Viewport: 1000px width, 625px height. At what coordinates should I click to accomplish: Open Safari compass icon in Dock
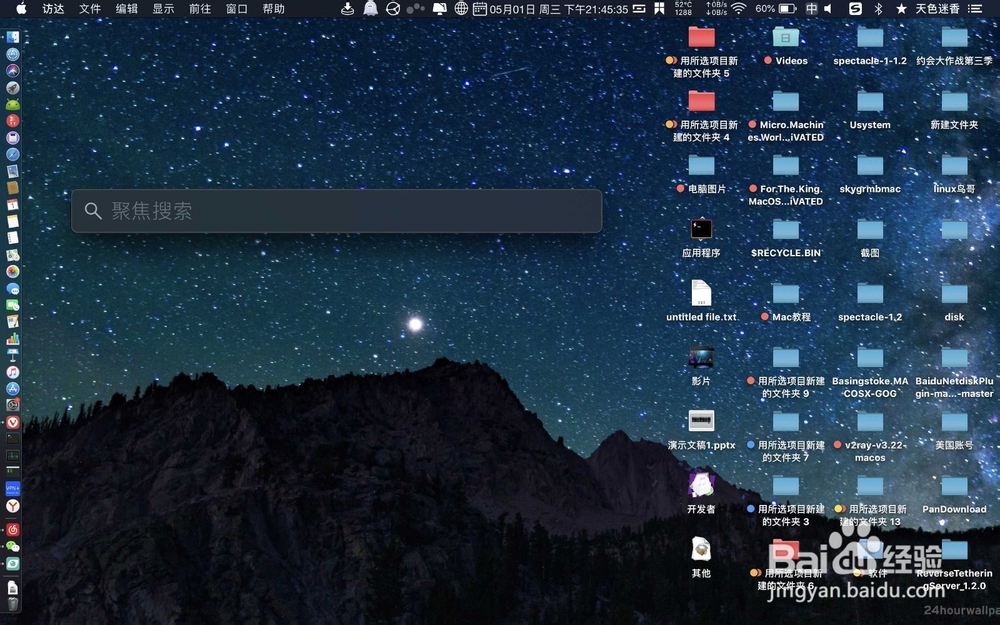[13, 154]
